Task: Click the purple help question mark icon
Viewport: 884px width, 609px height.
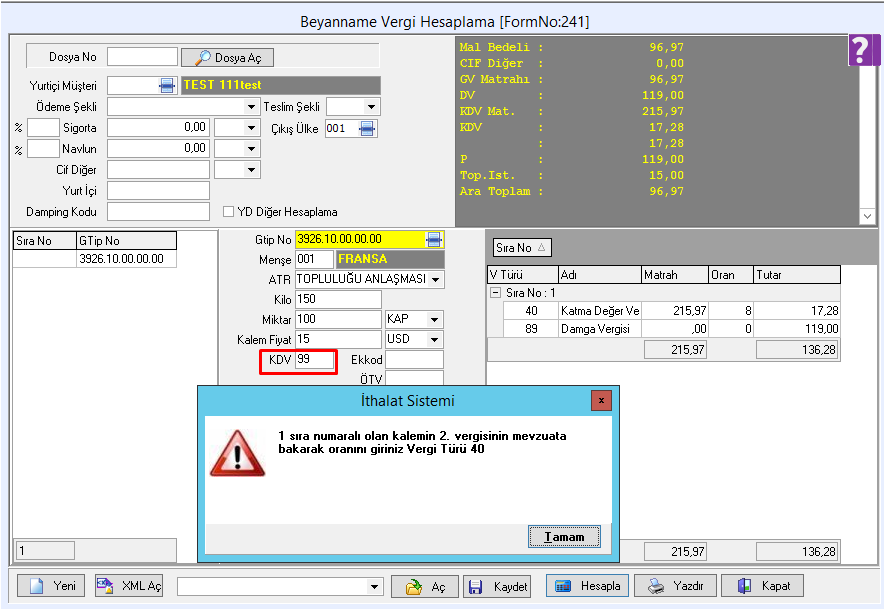Action: coord(864,50)
